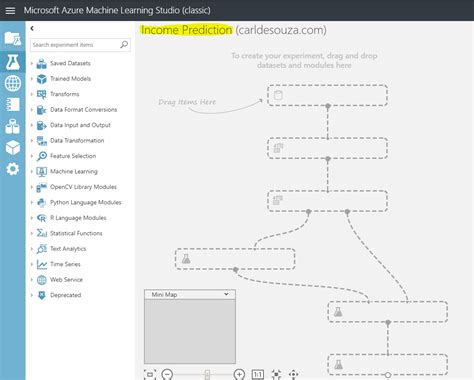
Task: Open Trained Models cube sidebar icon
Action: [13, 148]
